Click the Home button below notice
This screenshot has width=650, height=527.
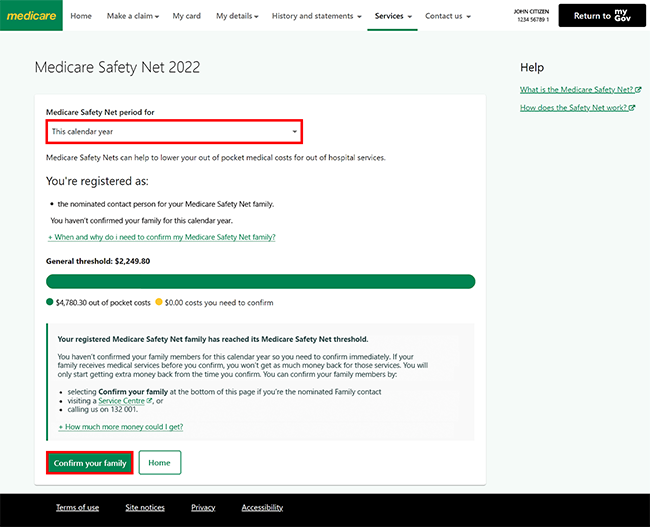pos(160,463)
